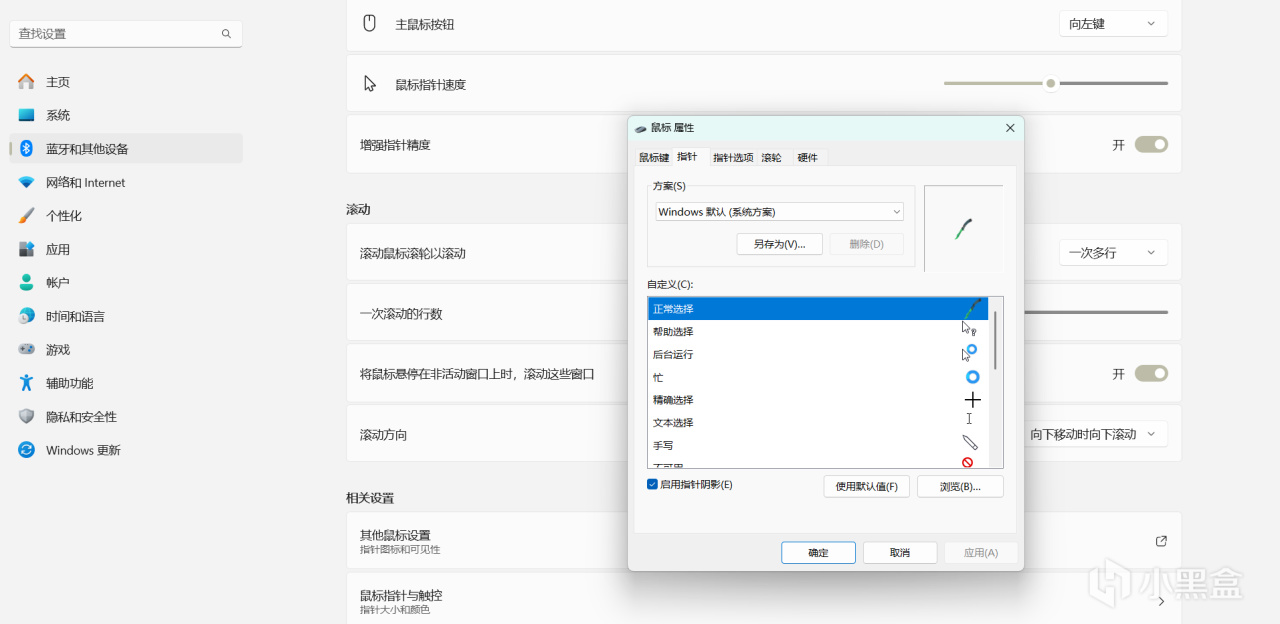
Task: Click the I-beam cursor icon for 文本选择
Action: point(969,419)
